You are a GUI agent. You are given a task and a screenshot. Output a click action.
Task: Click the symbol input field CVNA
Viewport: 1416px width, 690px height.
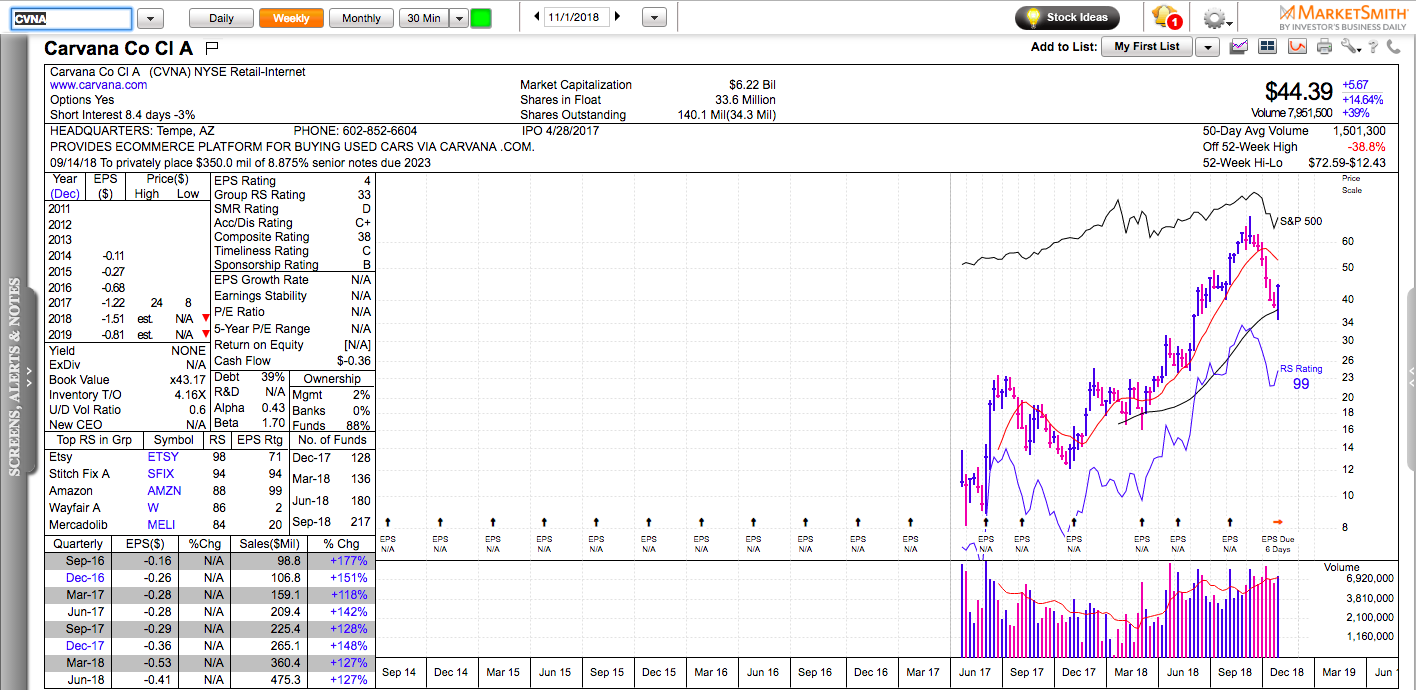pyautogui.click(x=71, y=18)
